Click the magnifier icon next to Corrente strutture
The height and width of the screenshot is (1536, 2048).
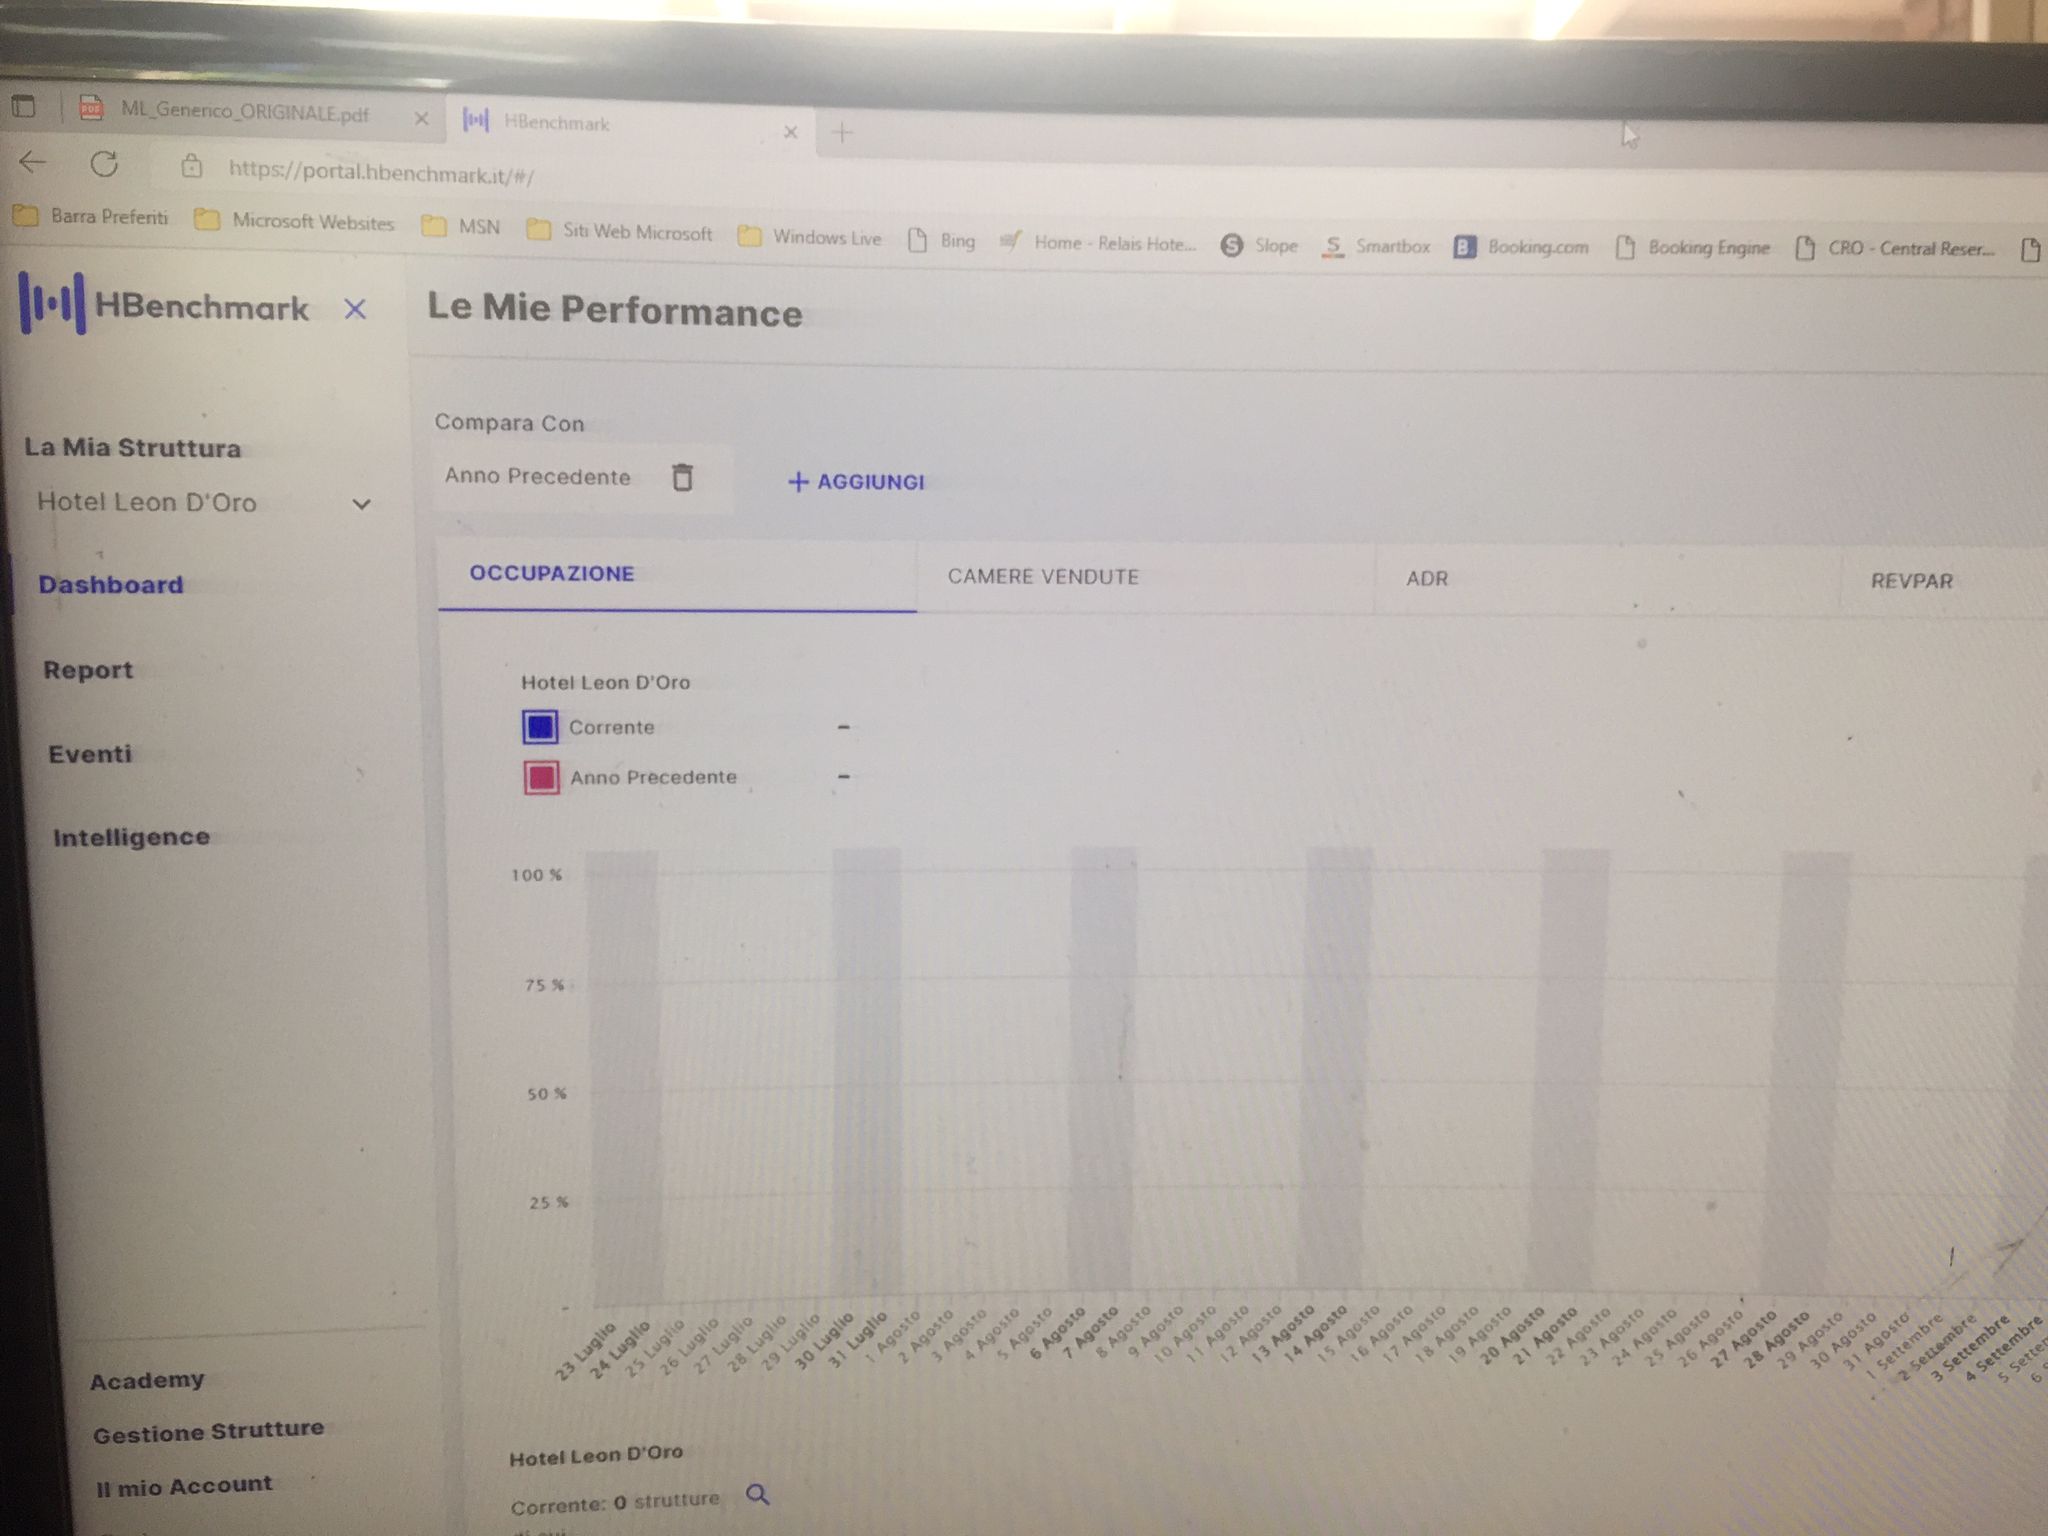759,1494
